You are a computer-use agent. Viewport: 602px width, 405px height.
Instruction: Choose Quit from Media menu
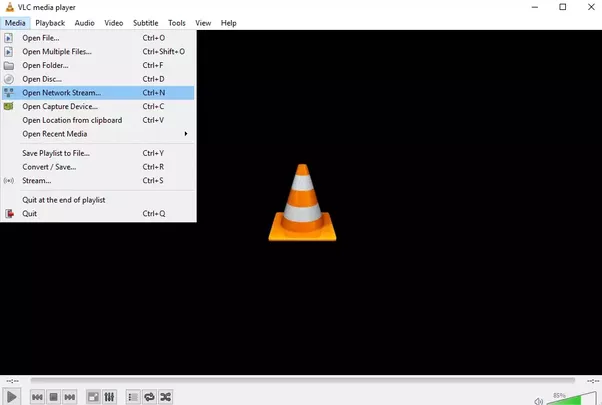click(x=98, y=213)
